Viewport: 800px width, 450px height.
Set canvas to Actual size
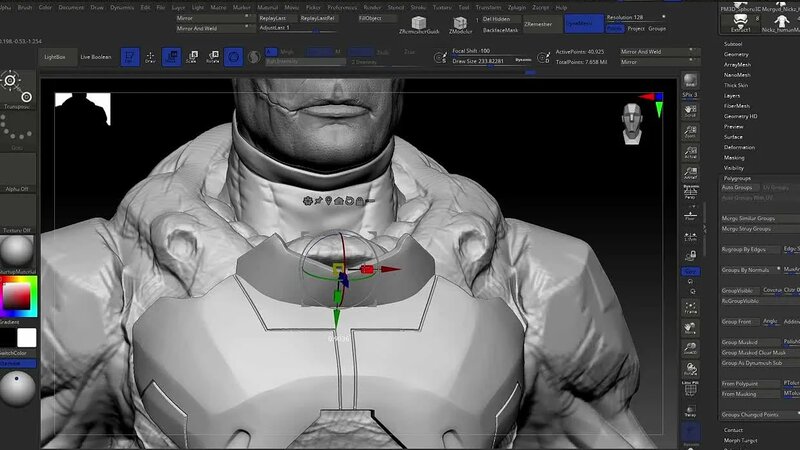690,153
